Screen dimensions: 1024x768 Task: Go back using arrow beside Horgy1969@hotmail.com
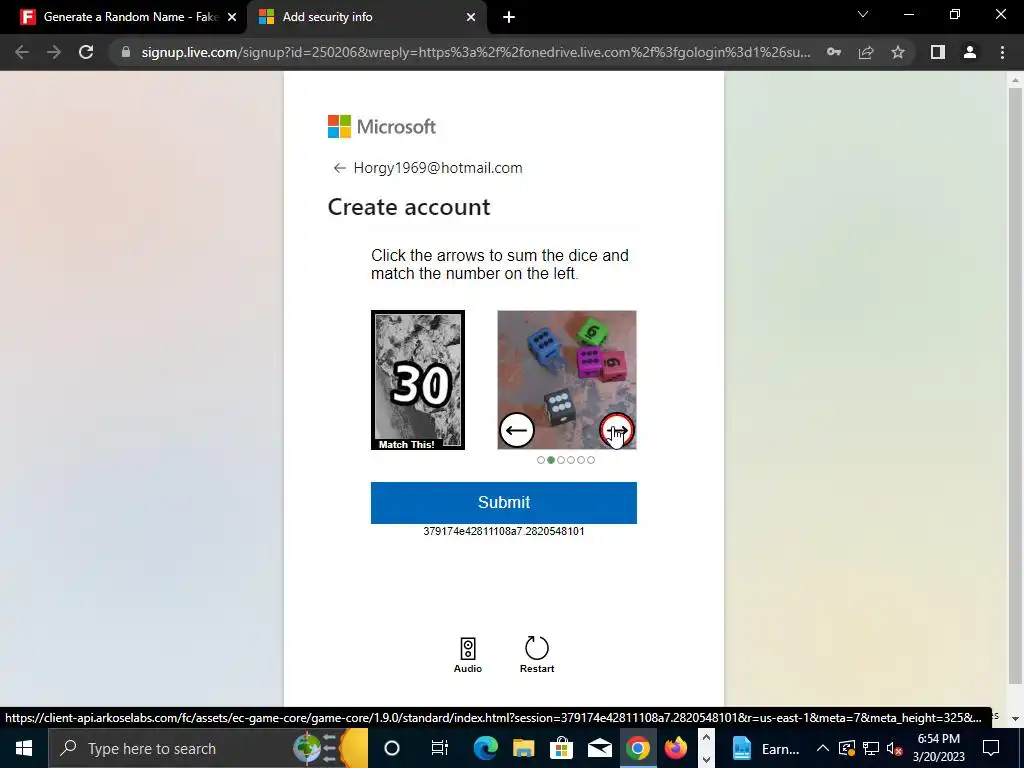tap(339, 168)
